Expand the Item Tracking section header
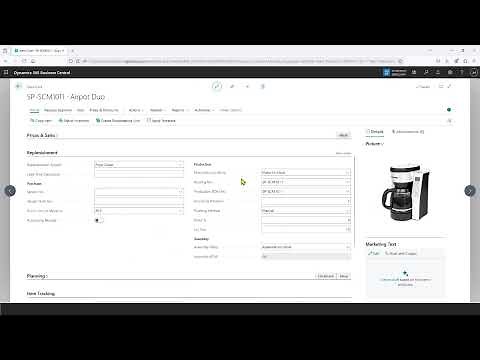Image resolution: width=480 pixels, height=360 pixels. 41,294
